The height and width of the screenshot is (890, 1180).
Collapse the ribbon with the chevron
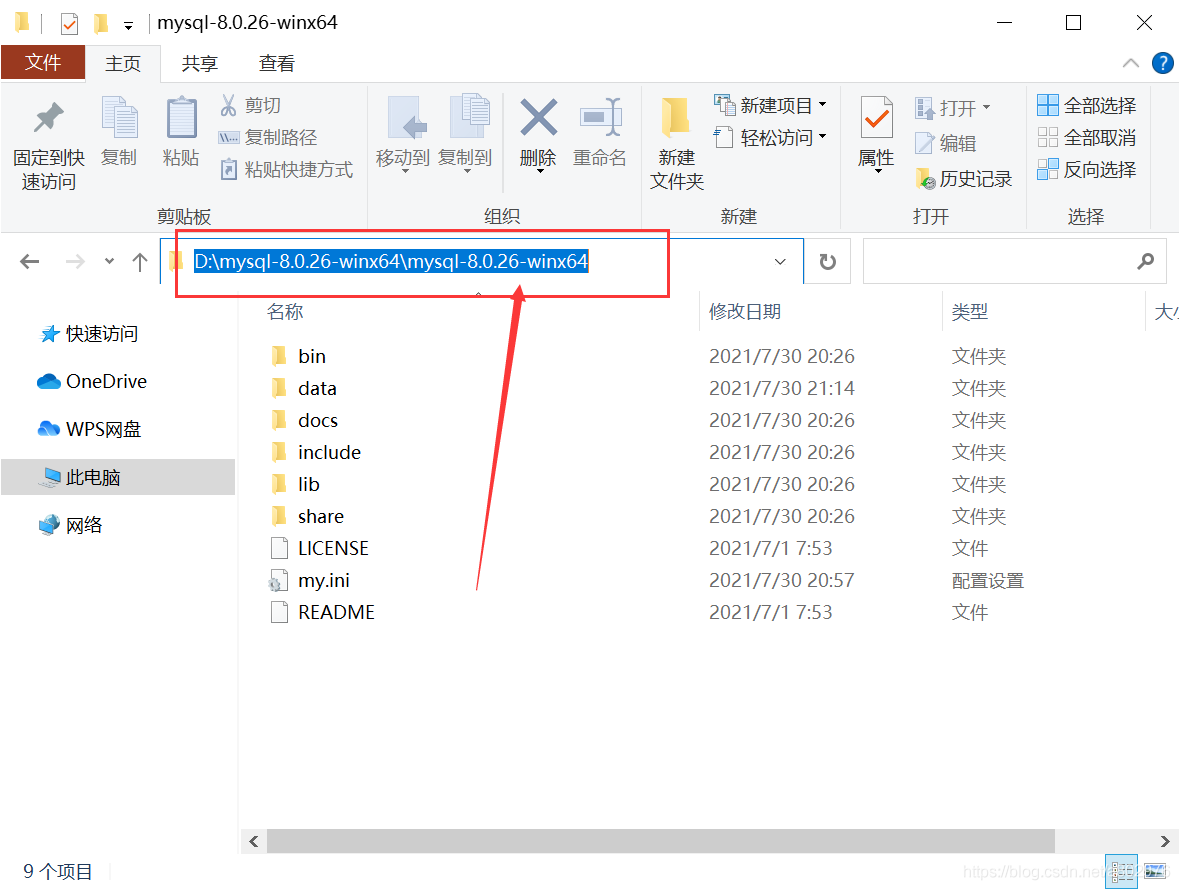click(x=1130, y=63)
